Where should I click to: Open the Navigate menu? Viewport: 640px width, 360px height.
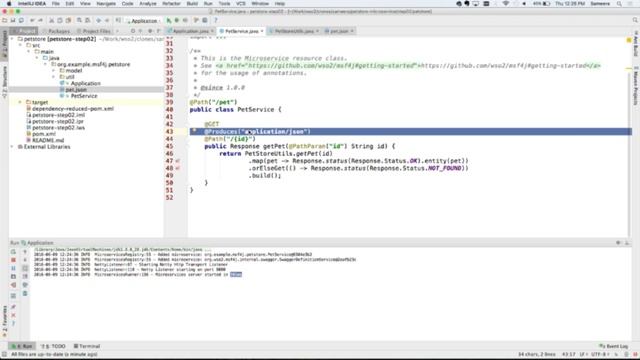click(106, 4)
